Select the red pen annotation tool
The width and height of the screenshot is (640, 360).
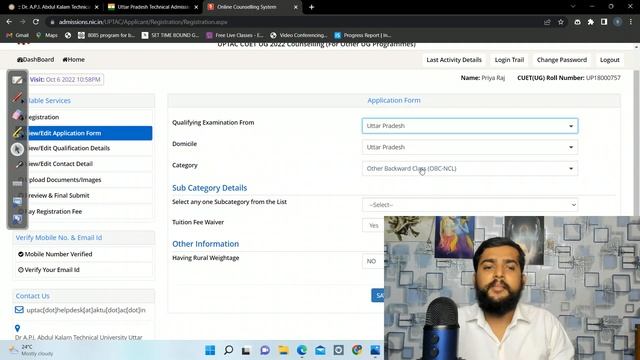[17, 98]
